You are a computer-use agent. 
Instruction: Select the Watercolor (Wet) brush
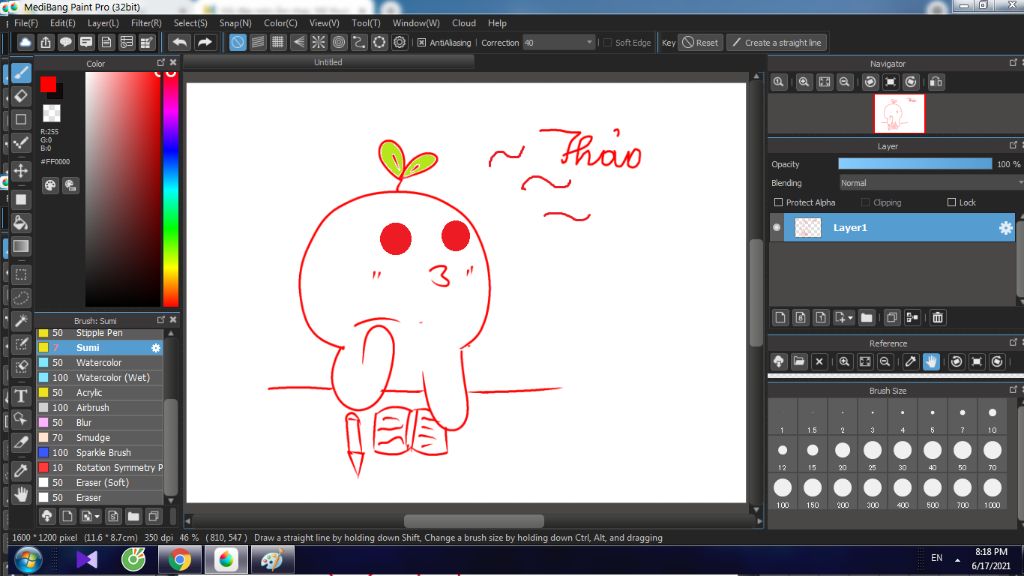click(99, 377)
